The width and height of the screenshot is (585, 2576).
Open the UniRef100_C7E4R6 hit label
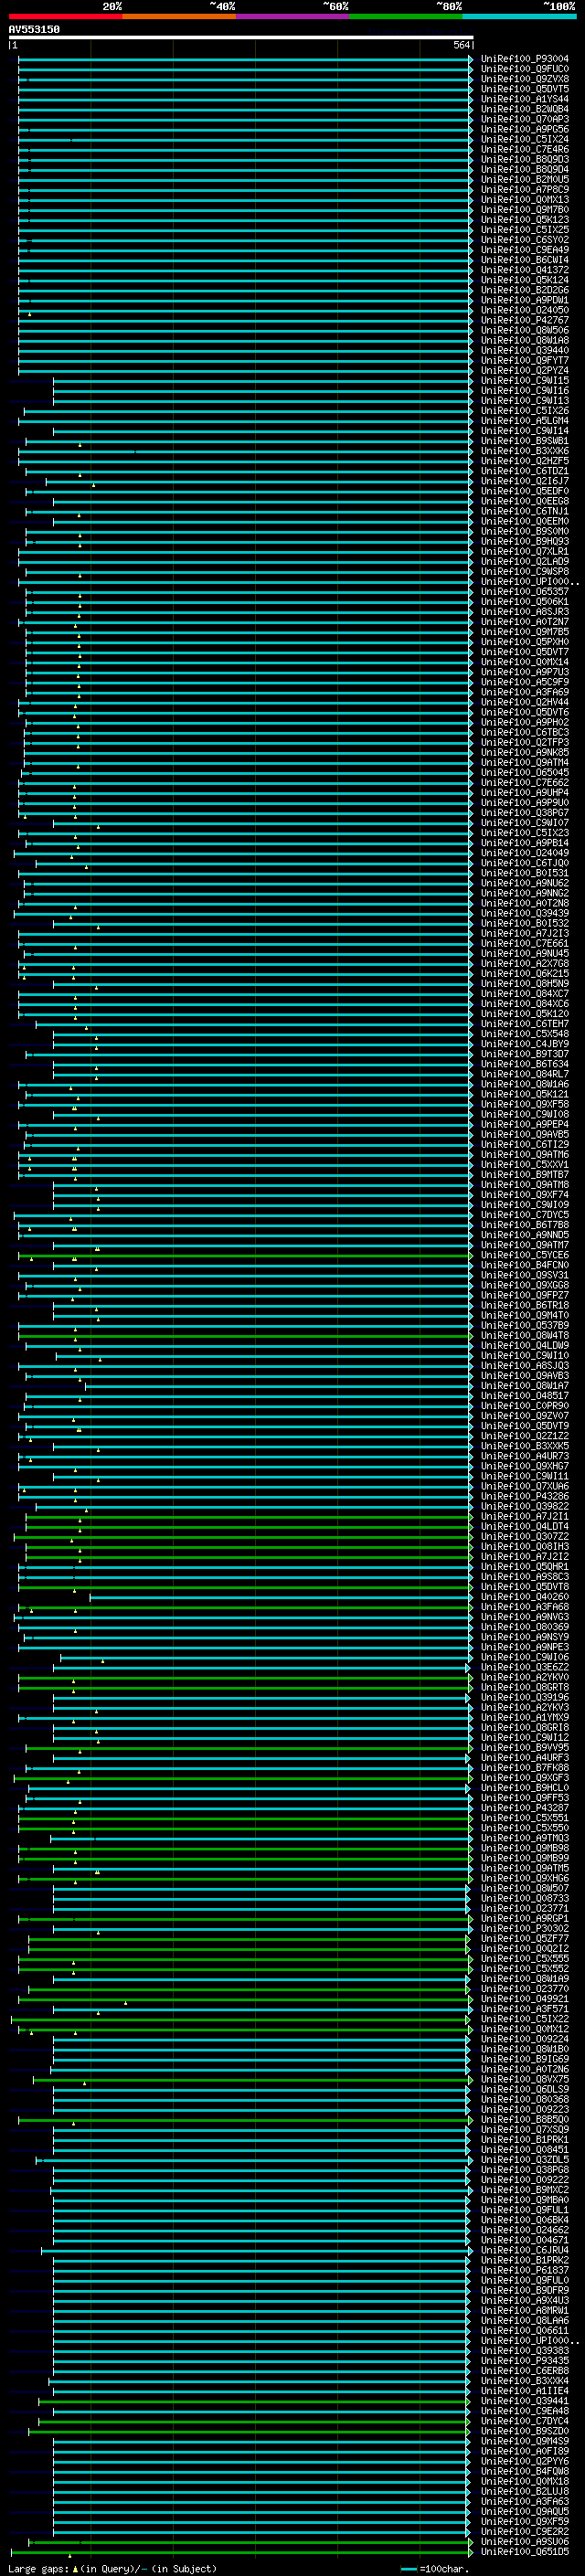click(x=525, y=149)
